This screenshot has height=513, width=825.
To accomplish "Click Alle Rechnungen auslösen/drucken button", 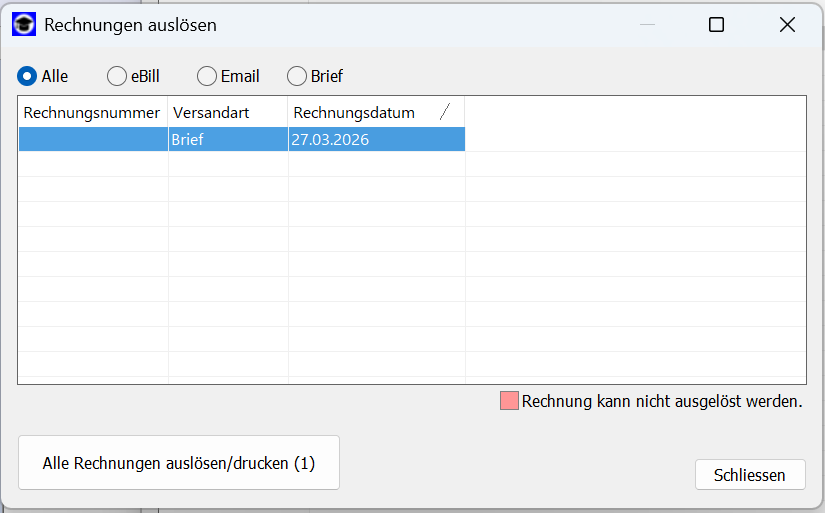I will [179, 463].
